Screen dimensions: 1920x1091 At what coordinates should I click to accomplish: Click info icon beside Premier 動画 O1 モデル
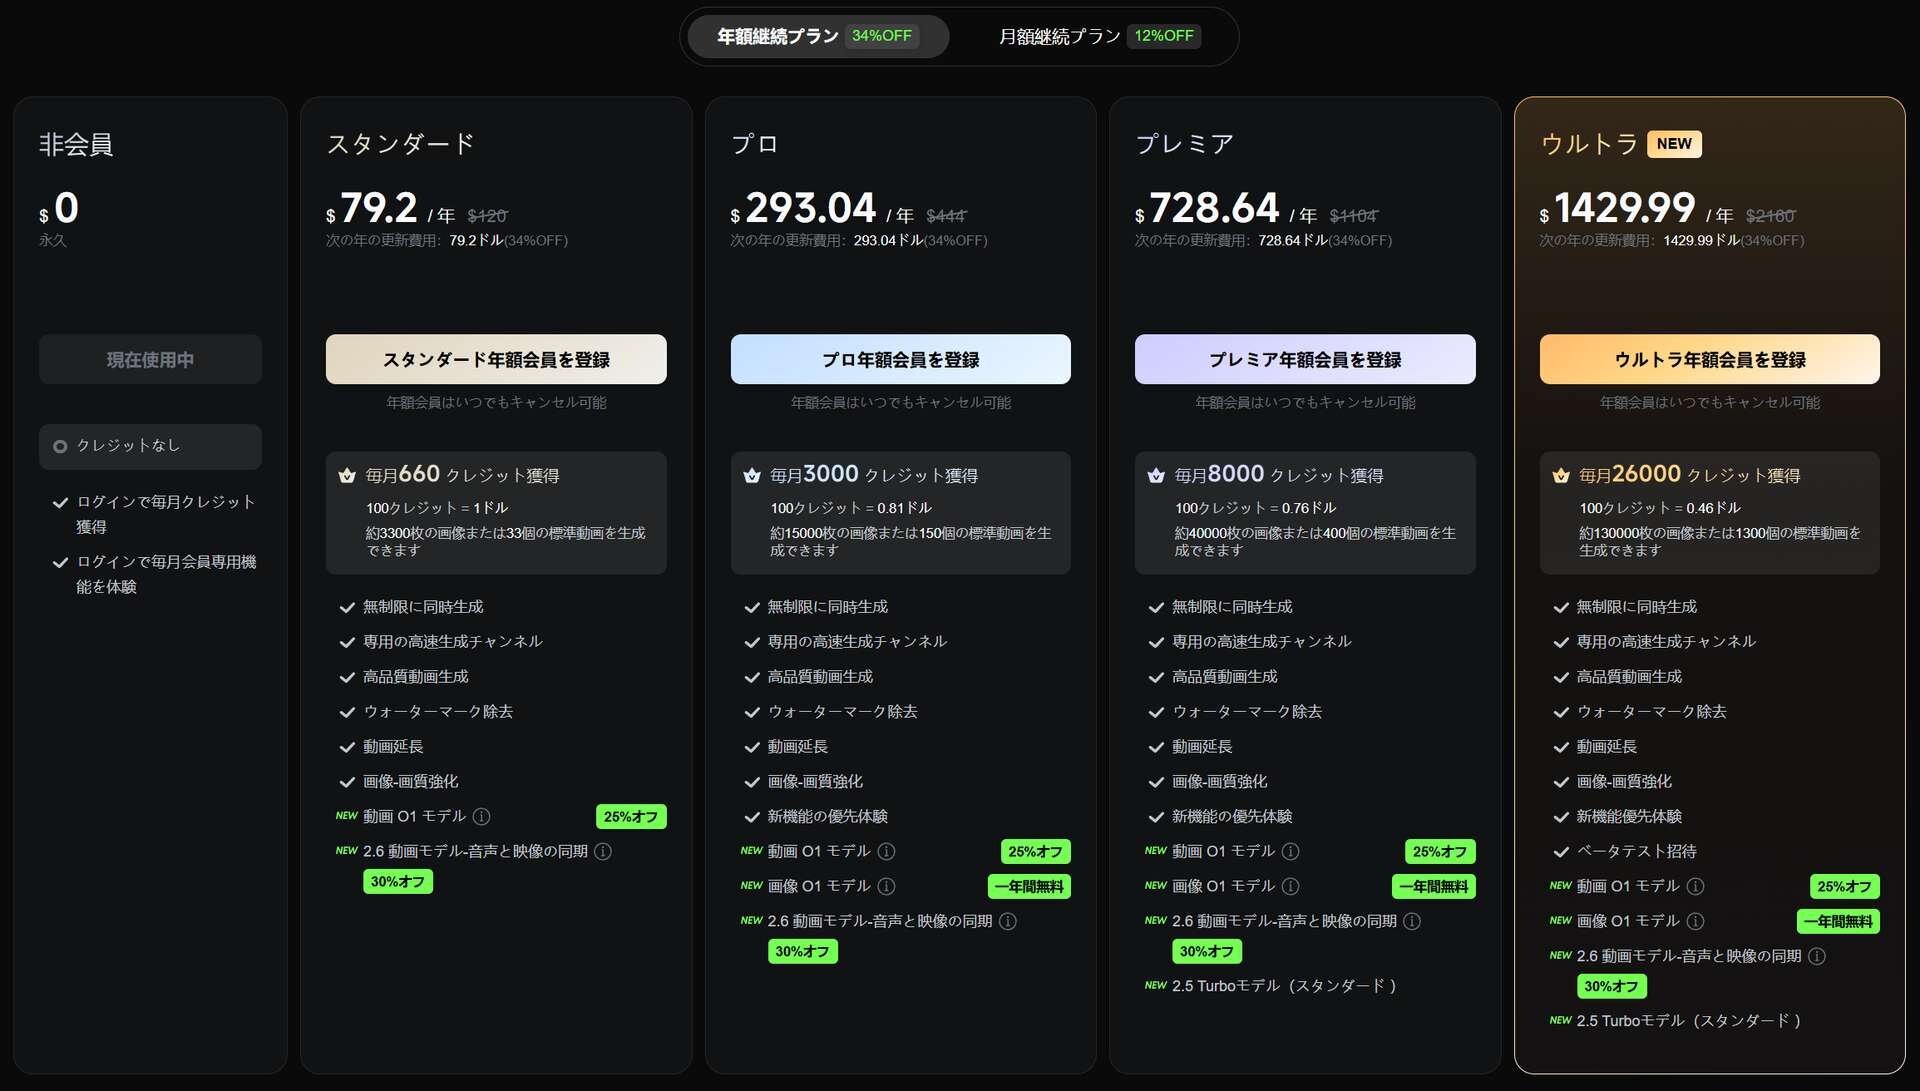(x=1290, y=852)
